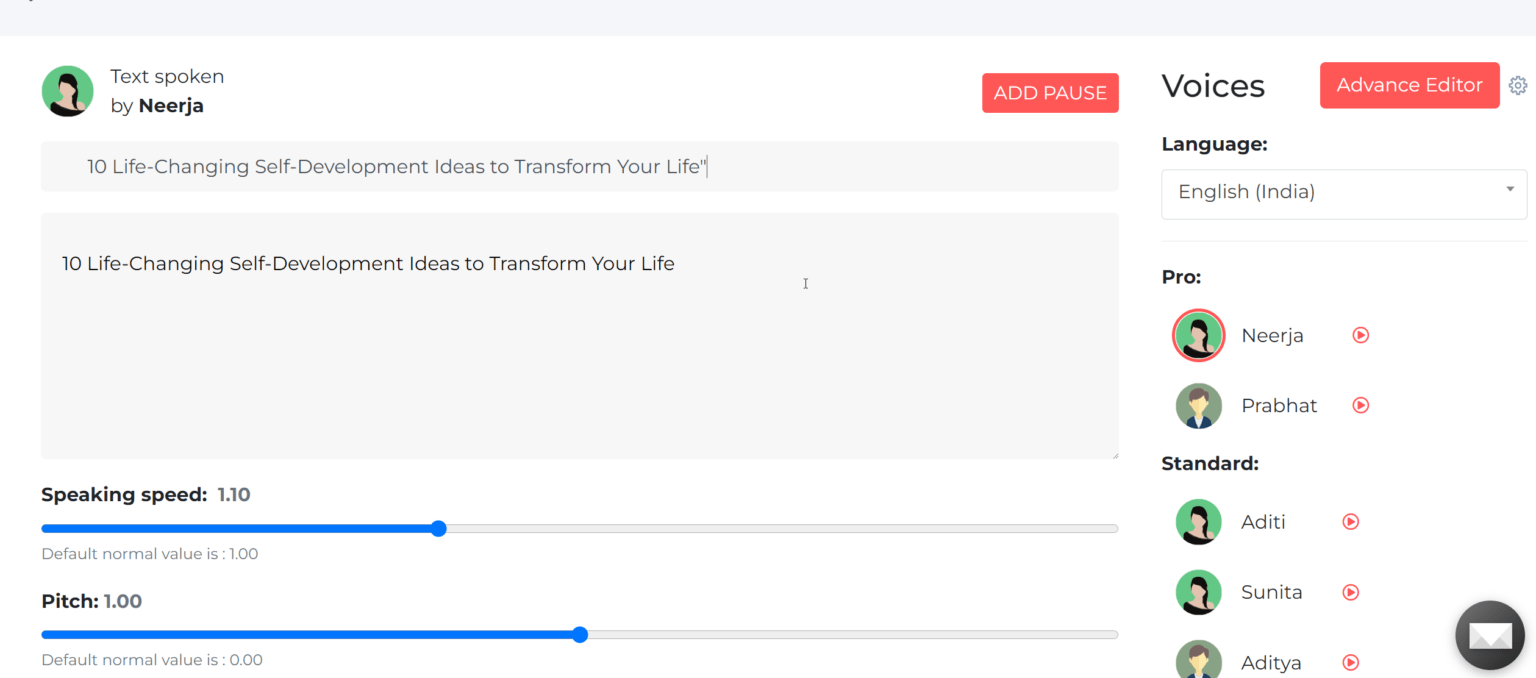Open voice settings via the gear icon
This screenshot has height=678, width=1536.
coord(1518,85)
